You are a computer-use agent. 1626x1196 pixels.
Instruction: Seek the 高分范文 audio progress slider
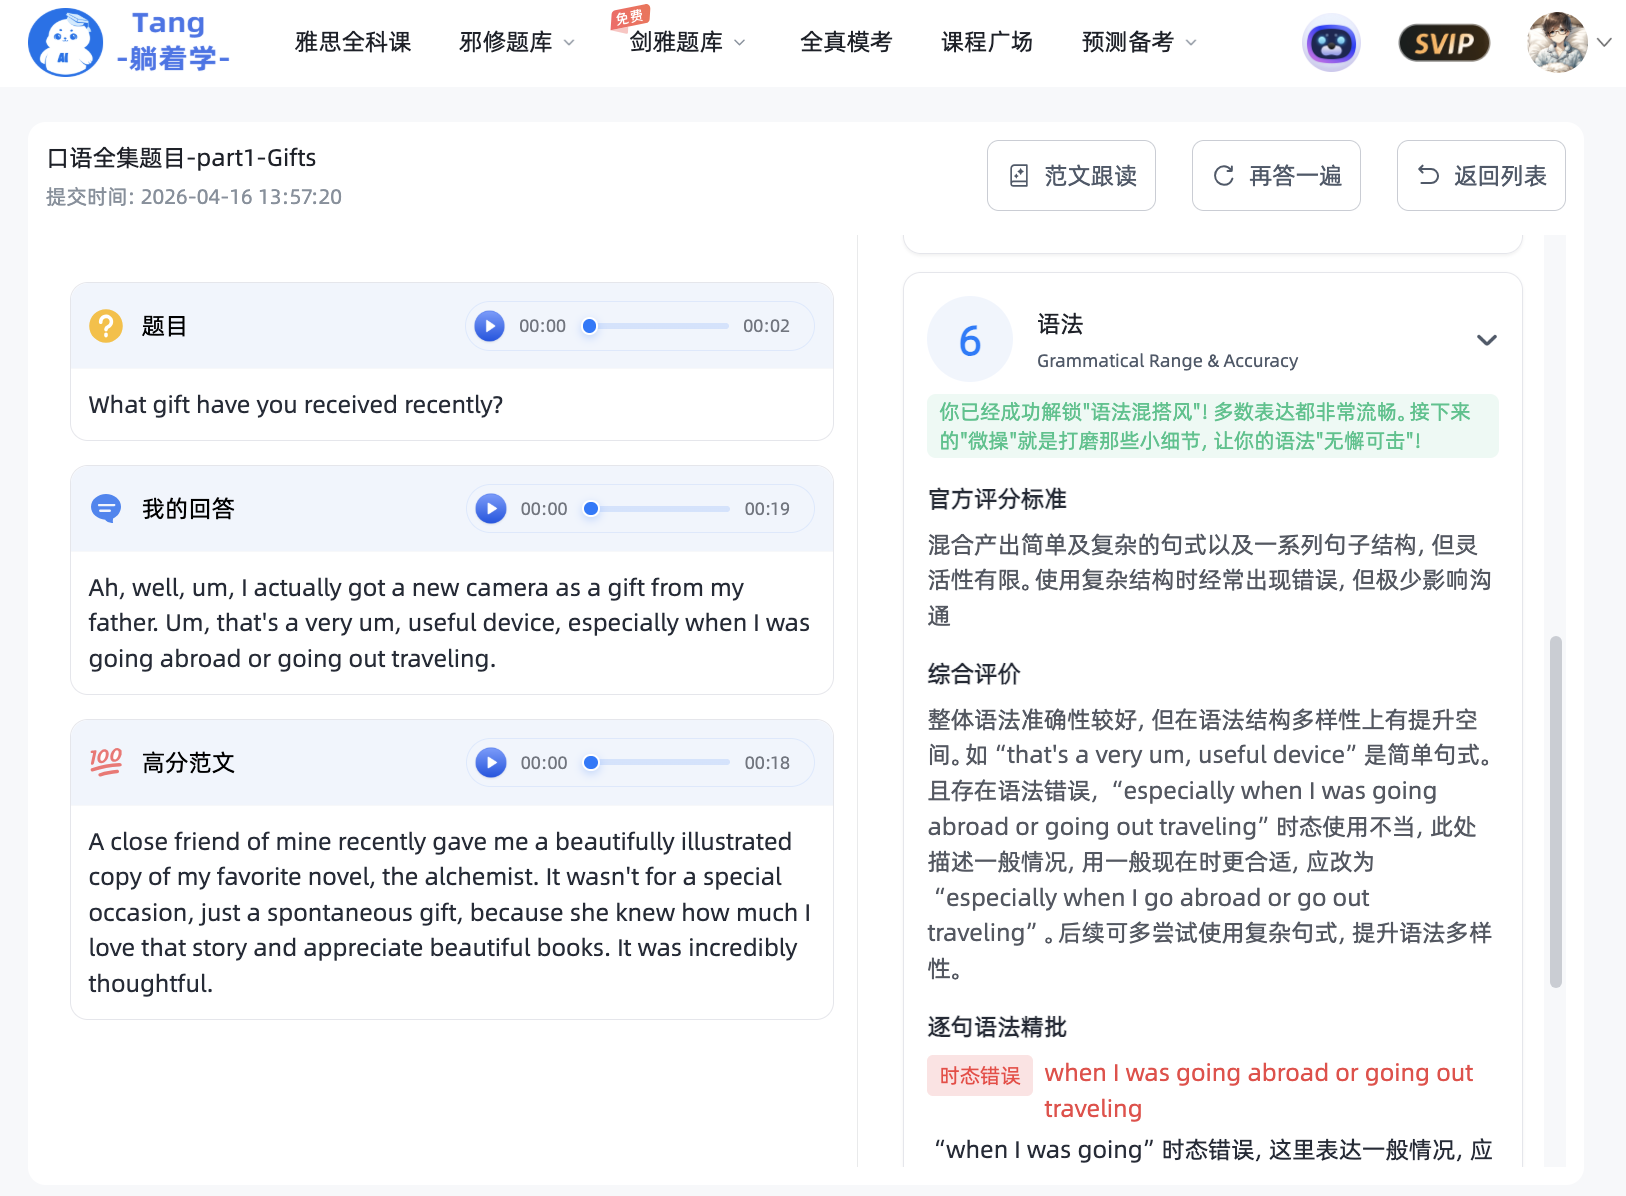point(657,763)
